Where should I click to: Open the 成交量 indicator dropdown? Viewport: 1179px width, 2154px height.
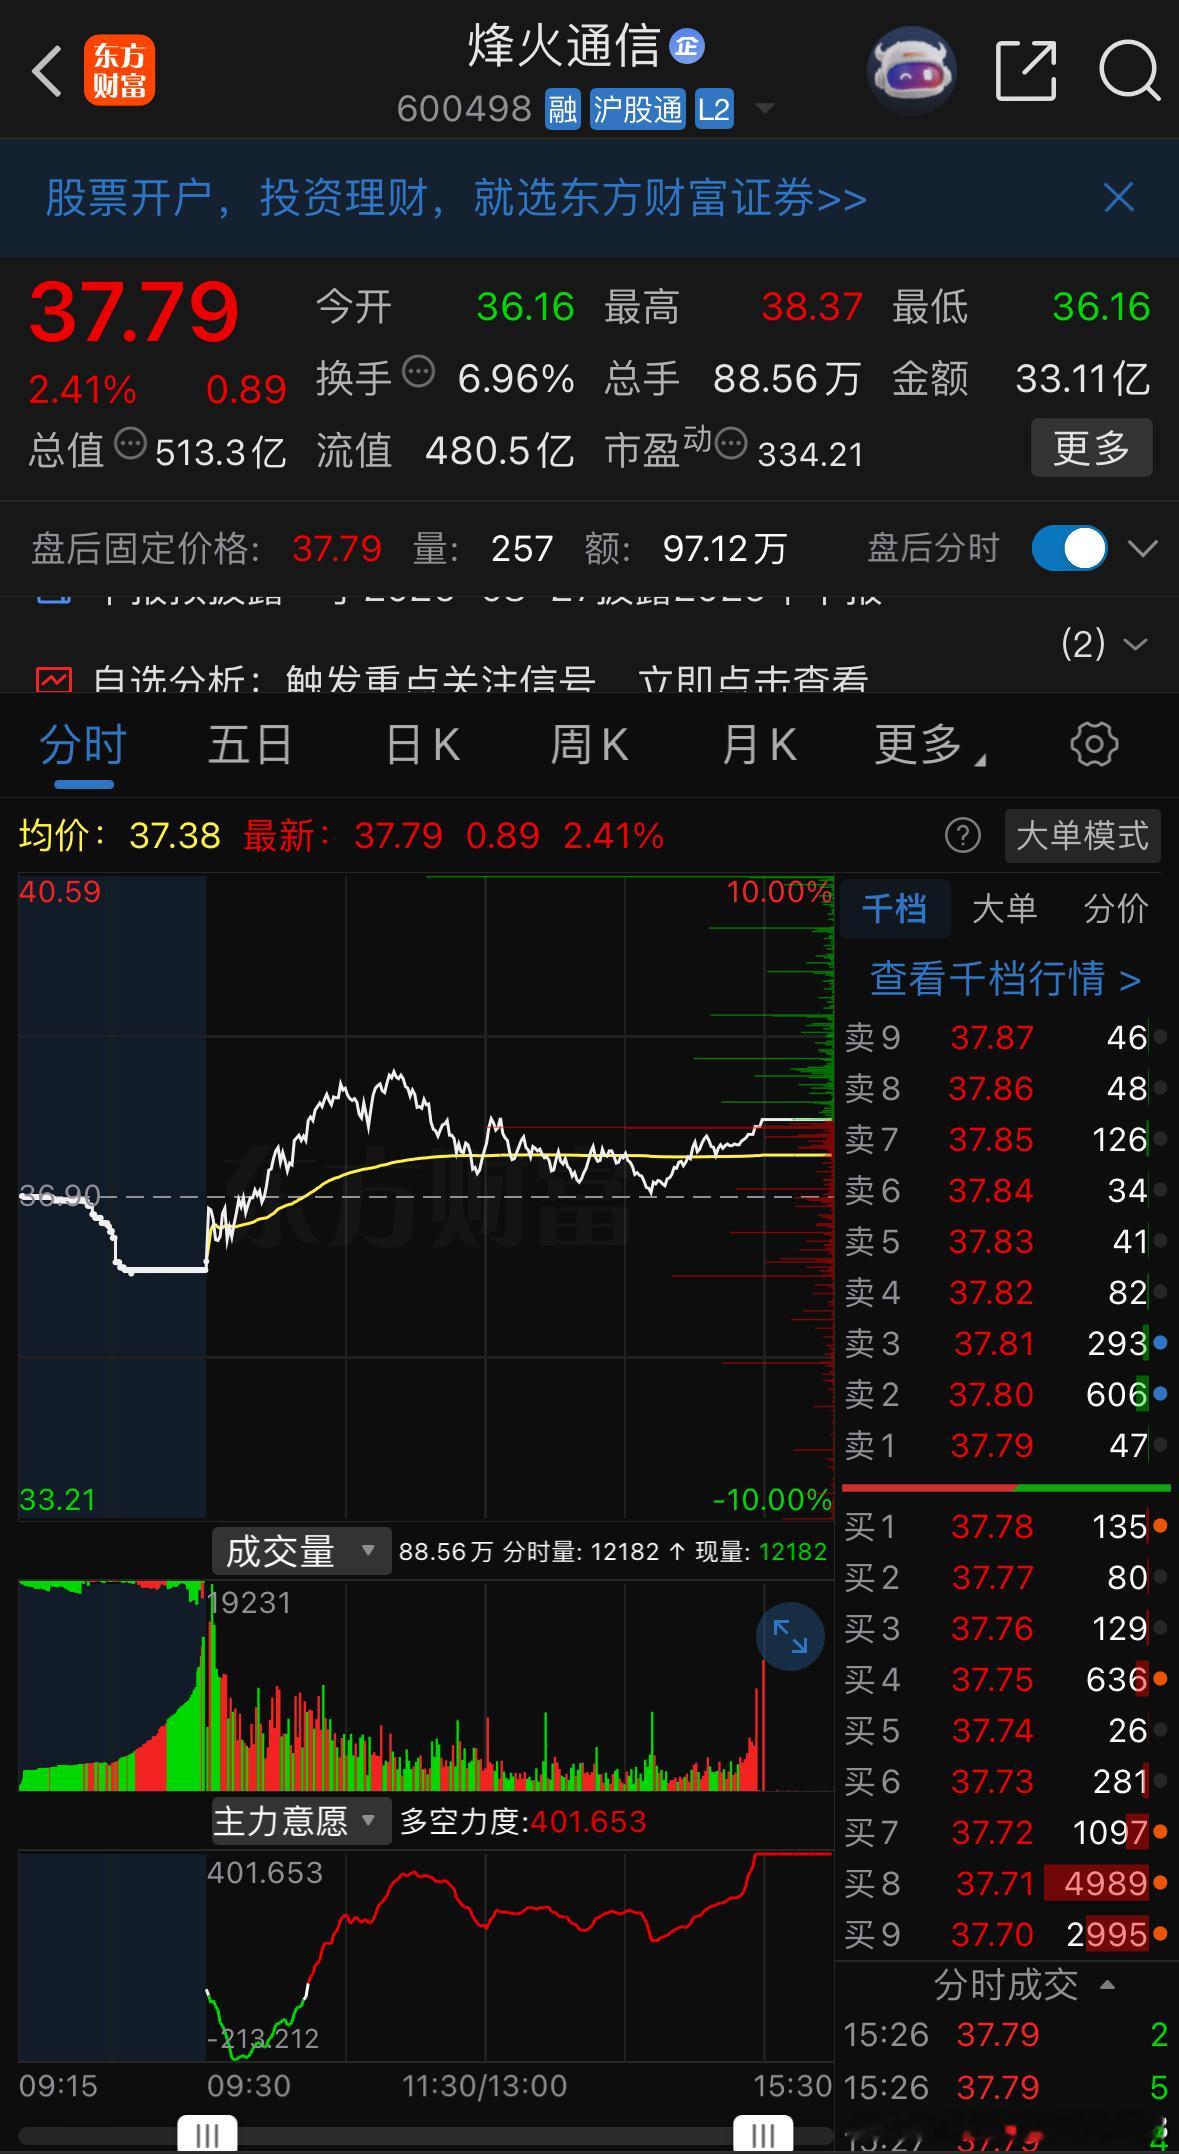pos(301,1551)
